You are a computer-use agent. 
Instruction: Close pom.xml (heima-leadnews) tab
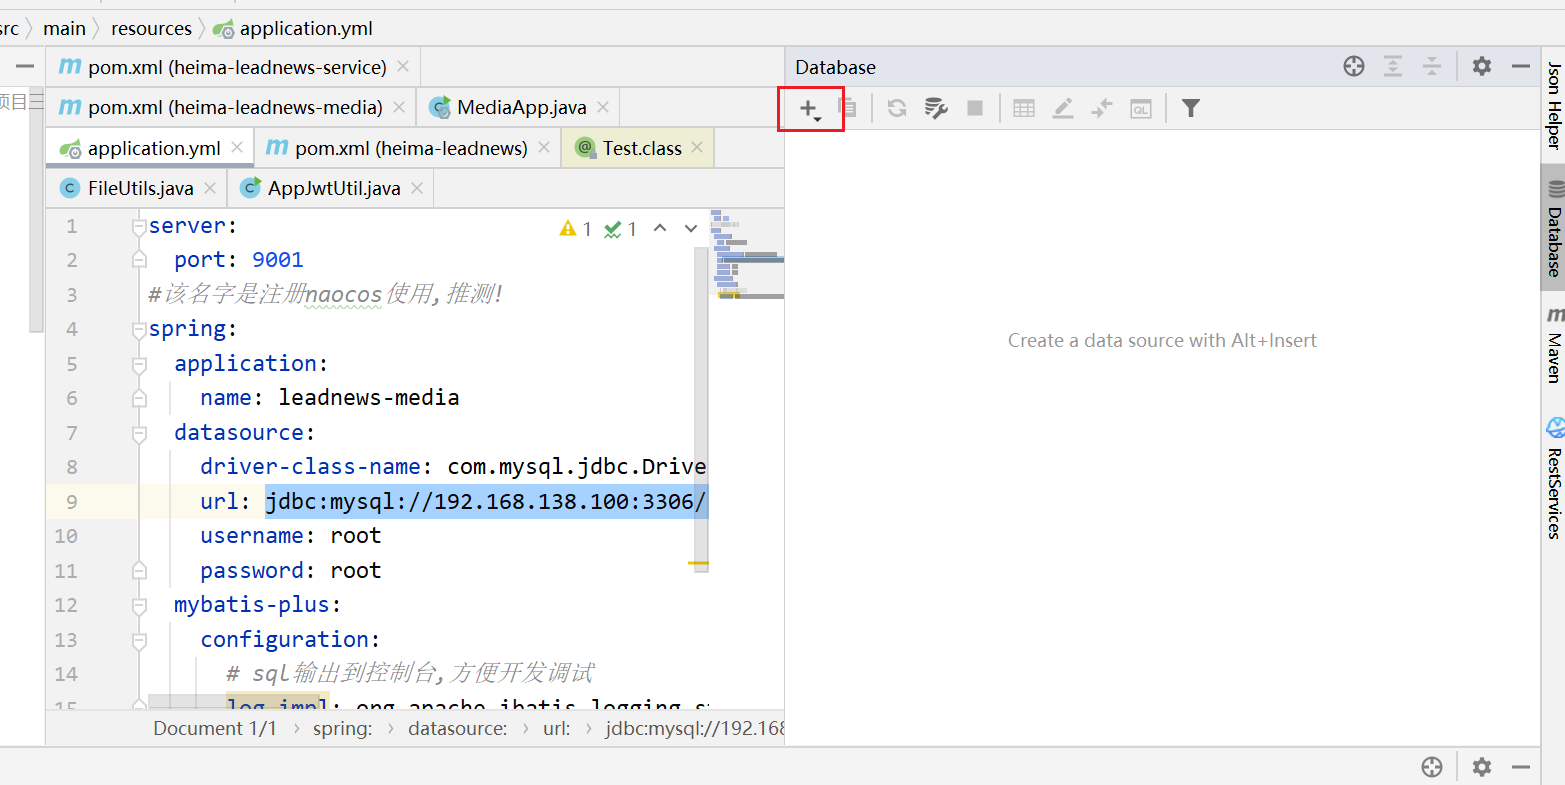544,147
